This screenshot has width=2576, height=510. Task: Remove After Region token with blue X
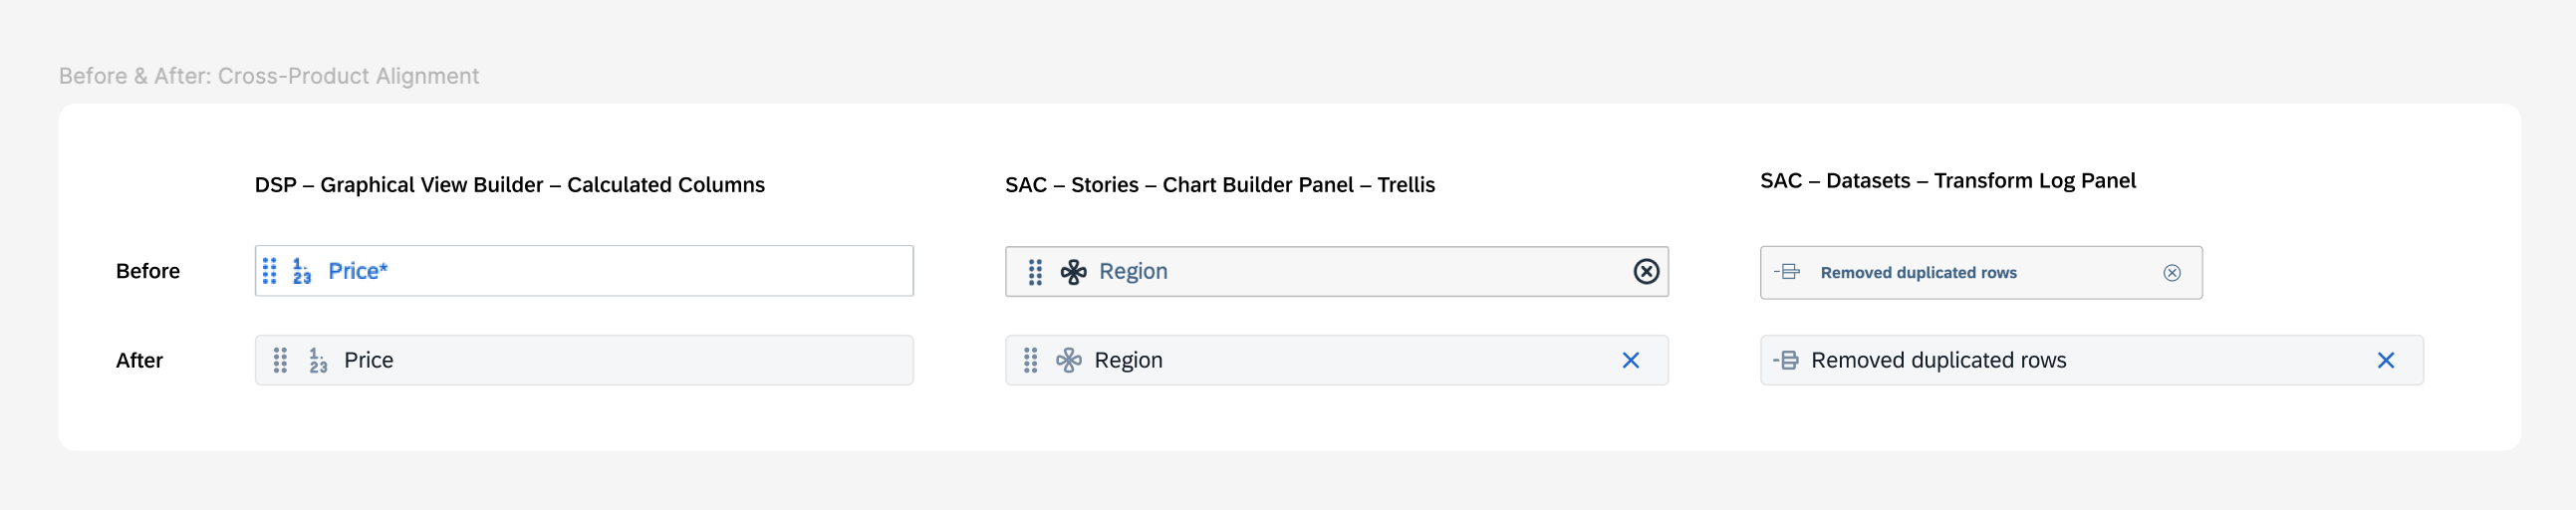(1630, 360)
